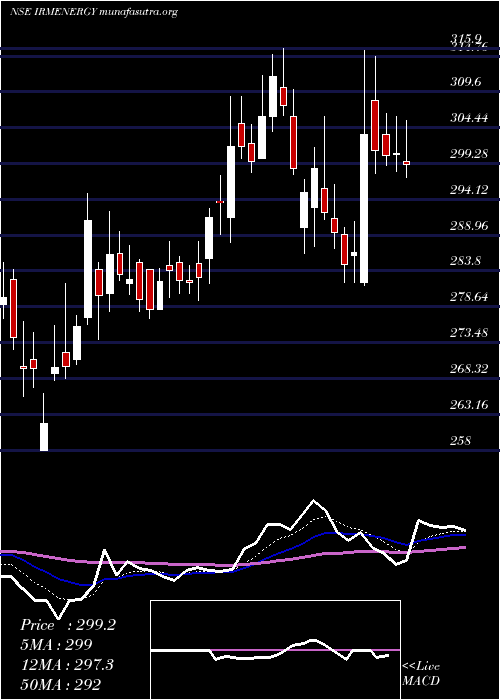Click the last red candlestick near 299.28

point(406,163)
